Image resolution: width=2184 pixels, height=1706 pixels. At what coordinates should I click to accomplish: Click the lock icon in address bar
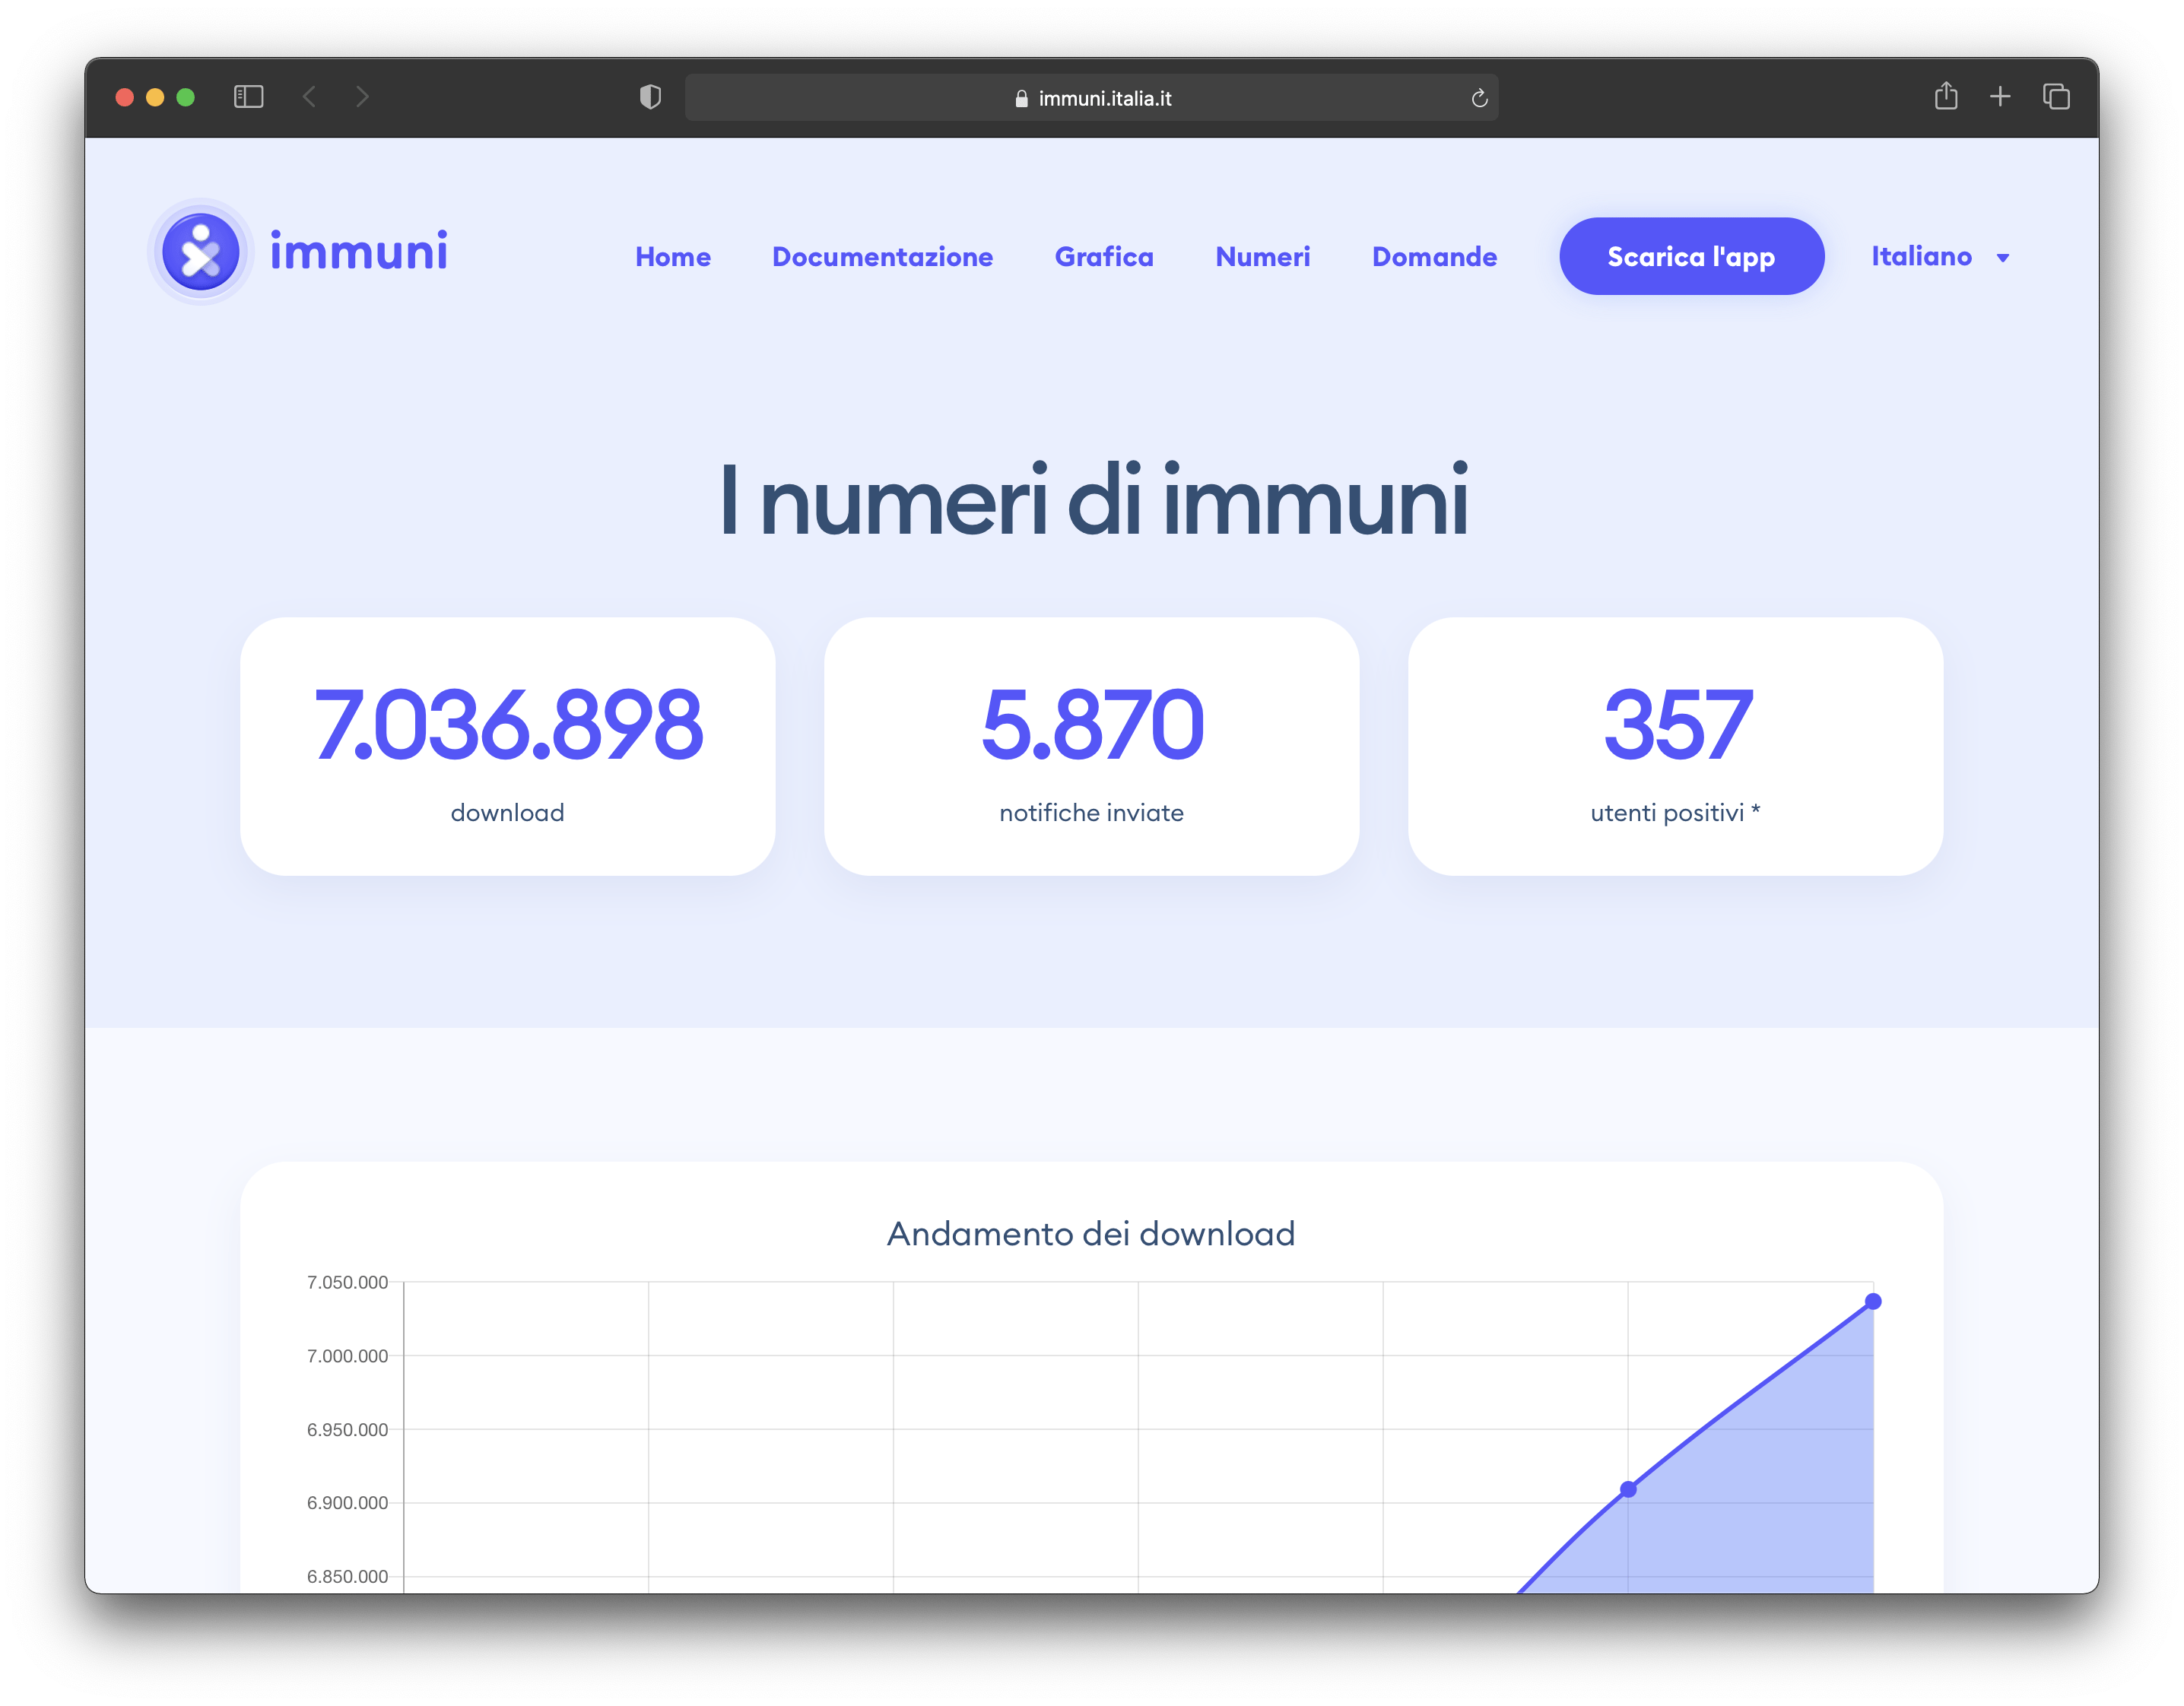pyautogui.click(x=1021, y=98)
